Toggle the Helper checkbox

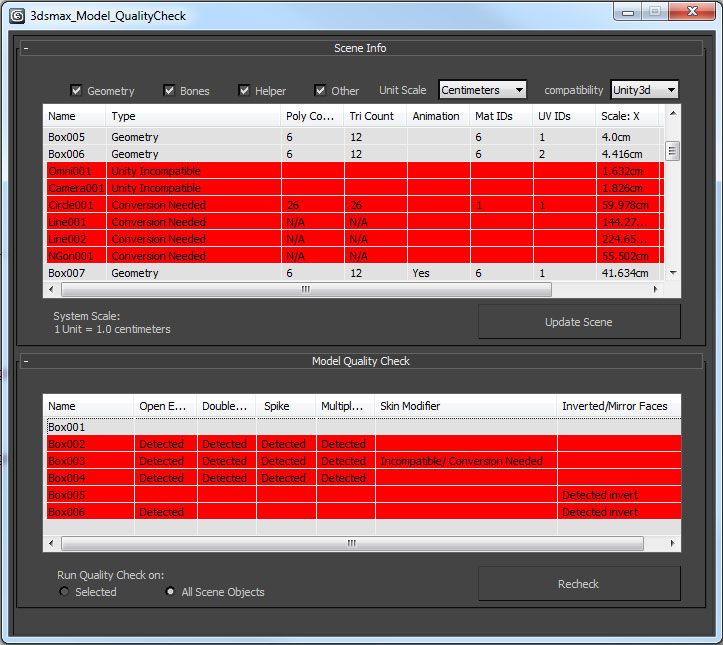pyautogui.click(x=244, y=90)
